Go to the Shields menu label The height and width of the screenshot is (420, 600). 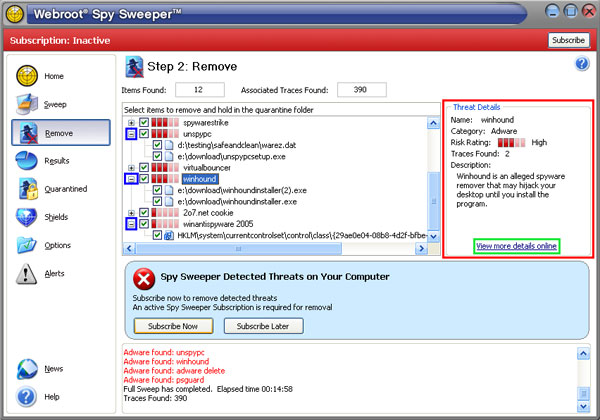coord(56,217)
